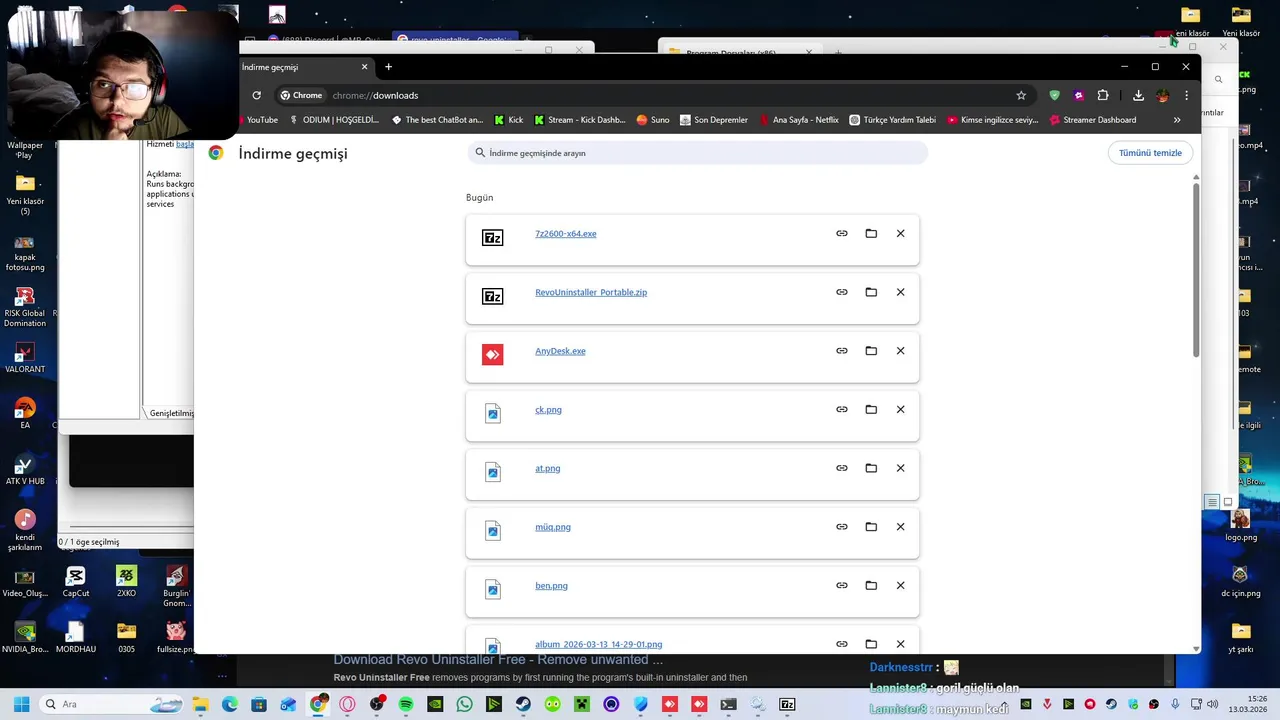Image resolution: width=1280 pixels, height=720 pixels.
Task: Show at.png in folder
Action: pyautogui.click(x=871, y=468)
